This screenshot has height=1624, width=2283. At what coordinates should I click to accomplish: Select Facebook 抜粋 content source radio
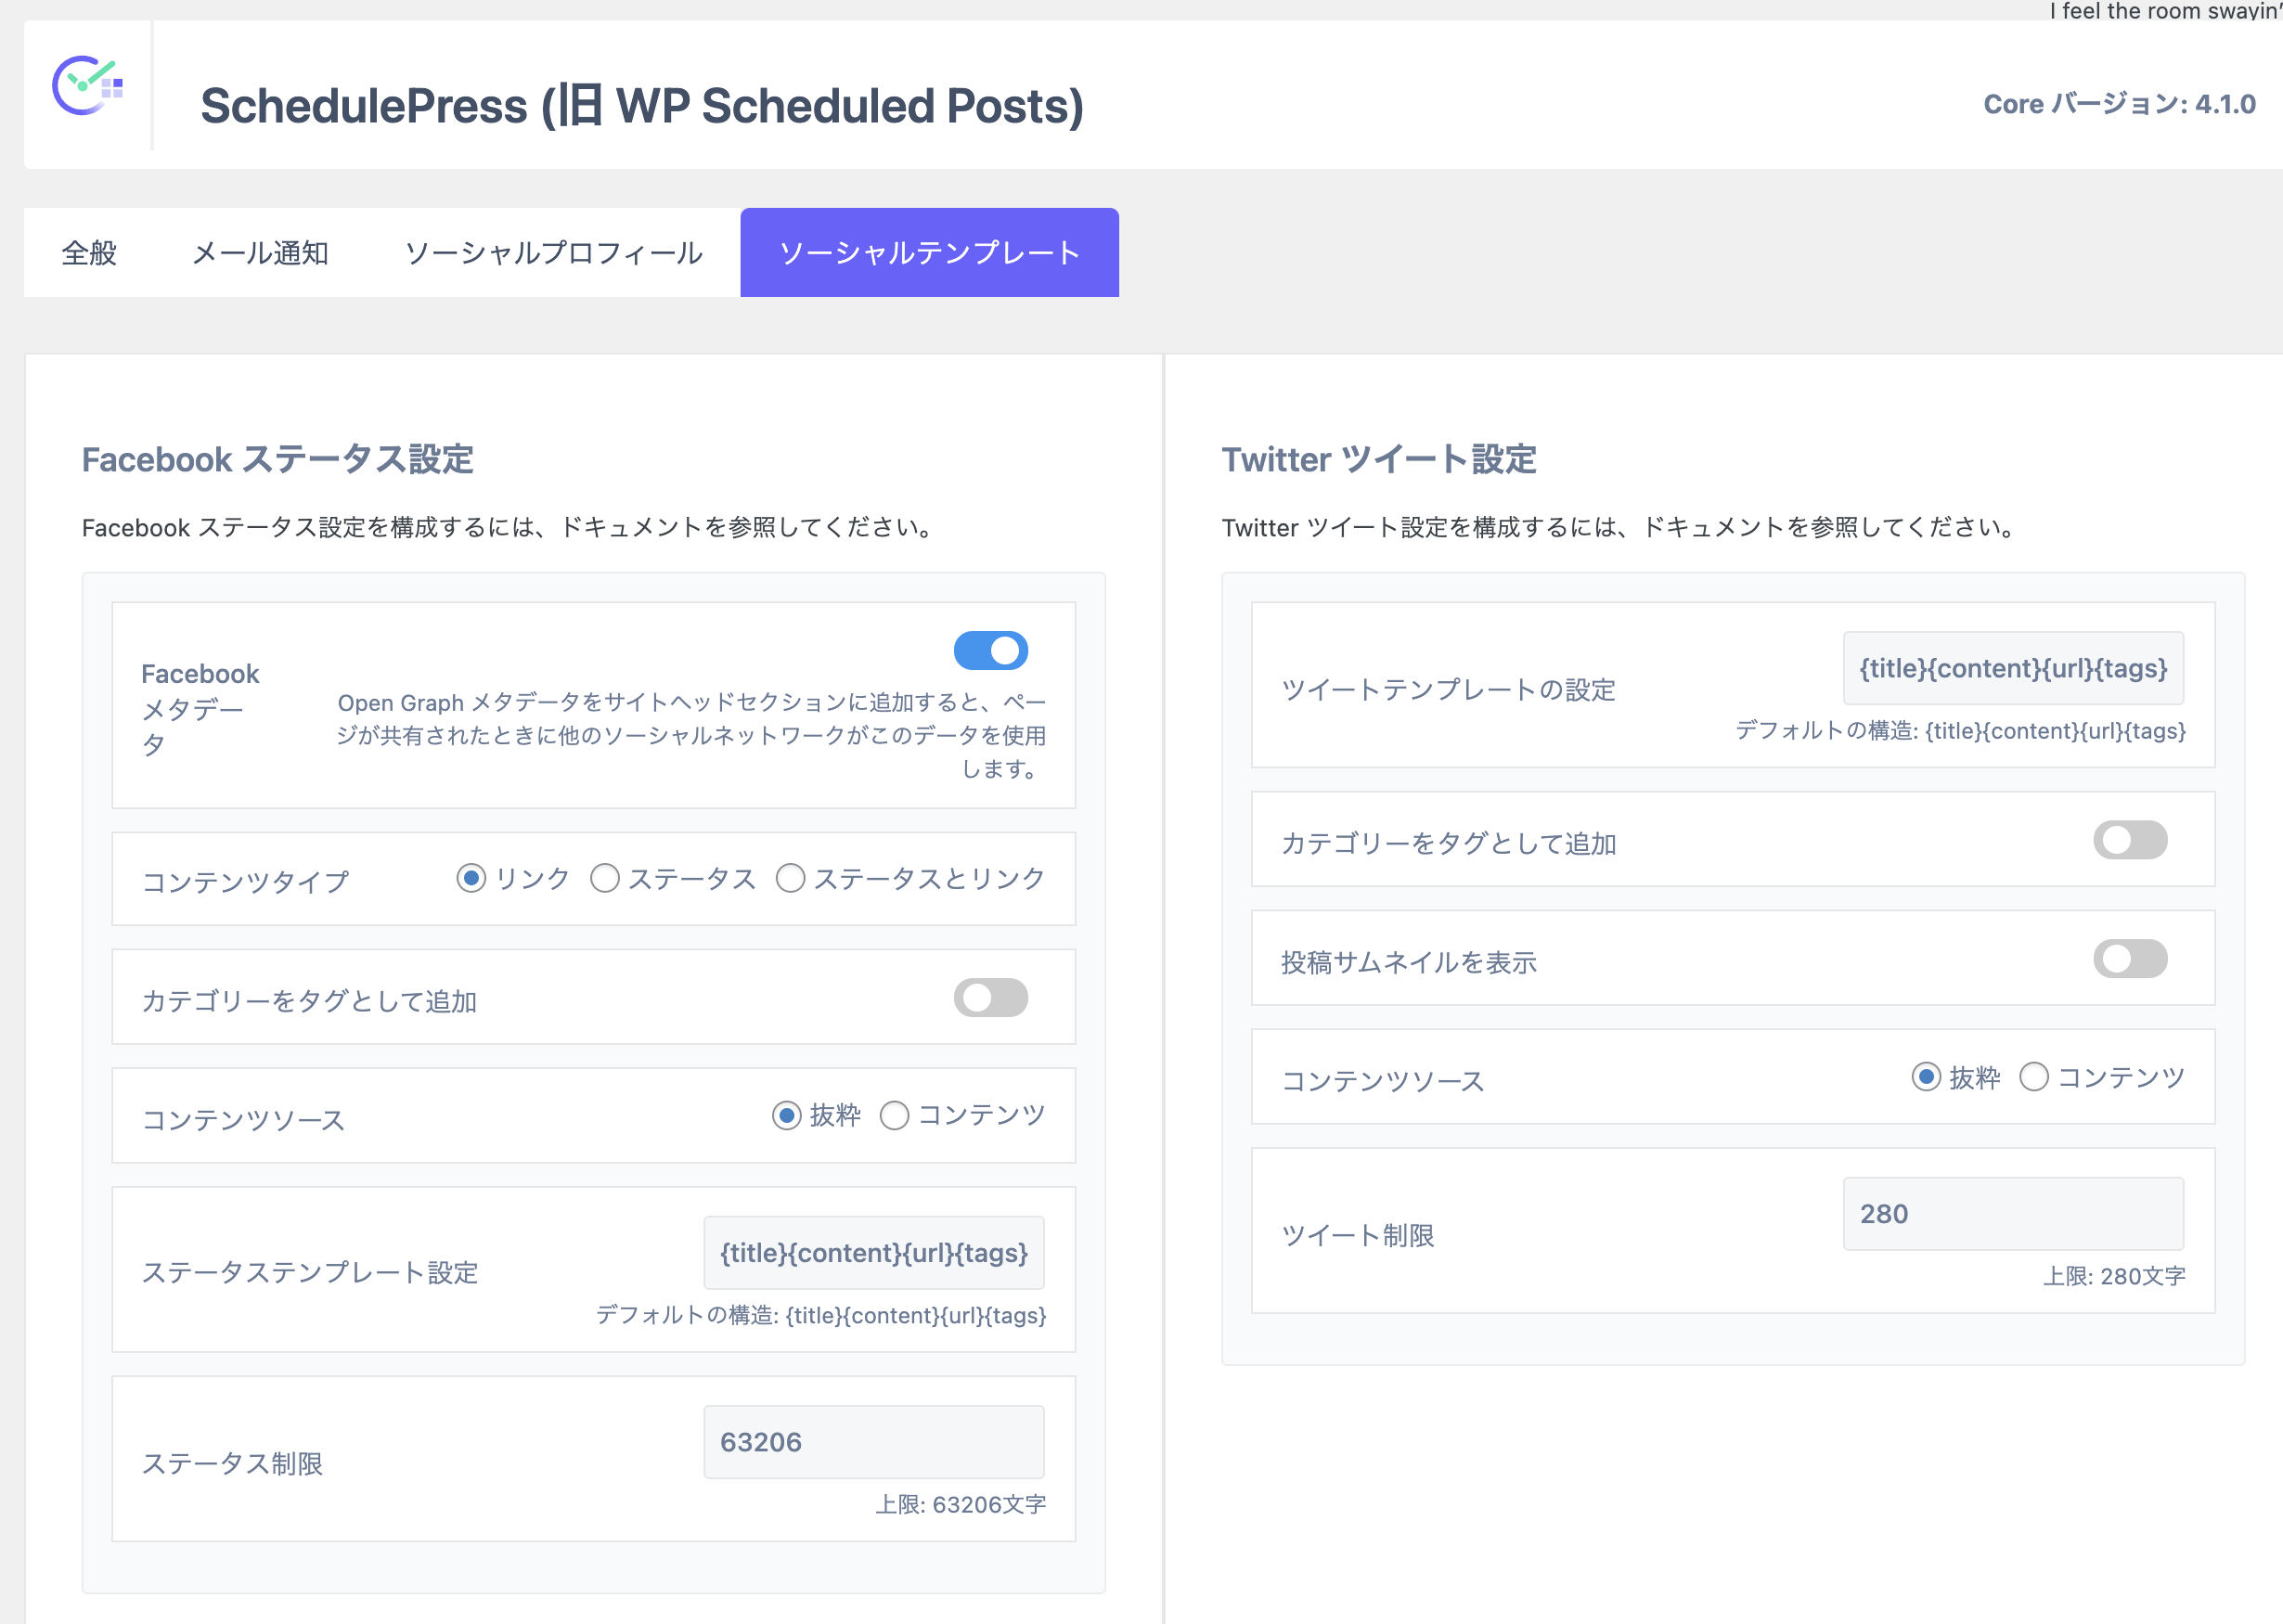pyautogui.click(x=787, y=1116)
